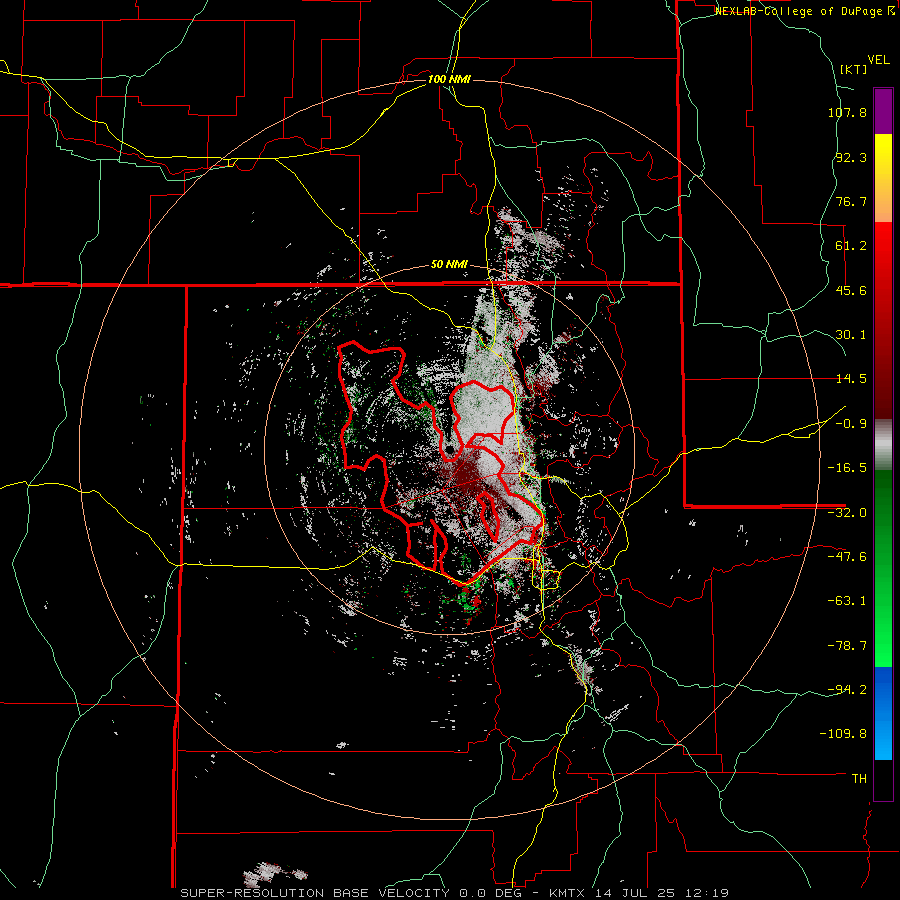Click the 92.3 scale value

click(x=851, y=157)
